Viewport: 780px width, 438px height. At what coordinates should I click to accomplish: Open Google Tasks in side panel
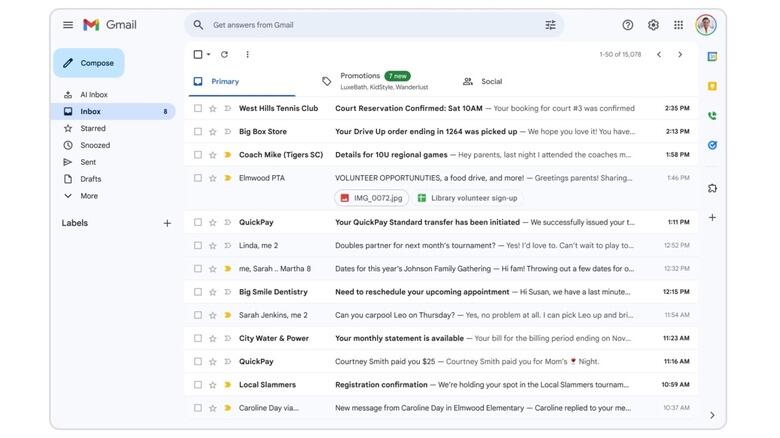712,145
